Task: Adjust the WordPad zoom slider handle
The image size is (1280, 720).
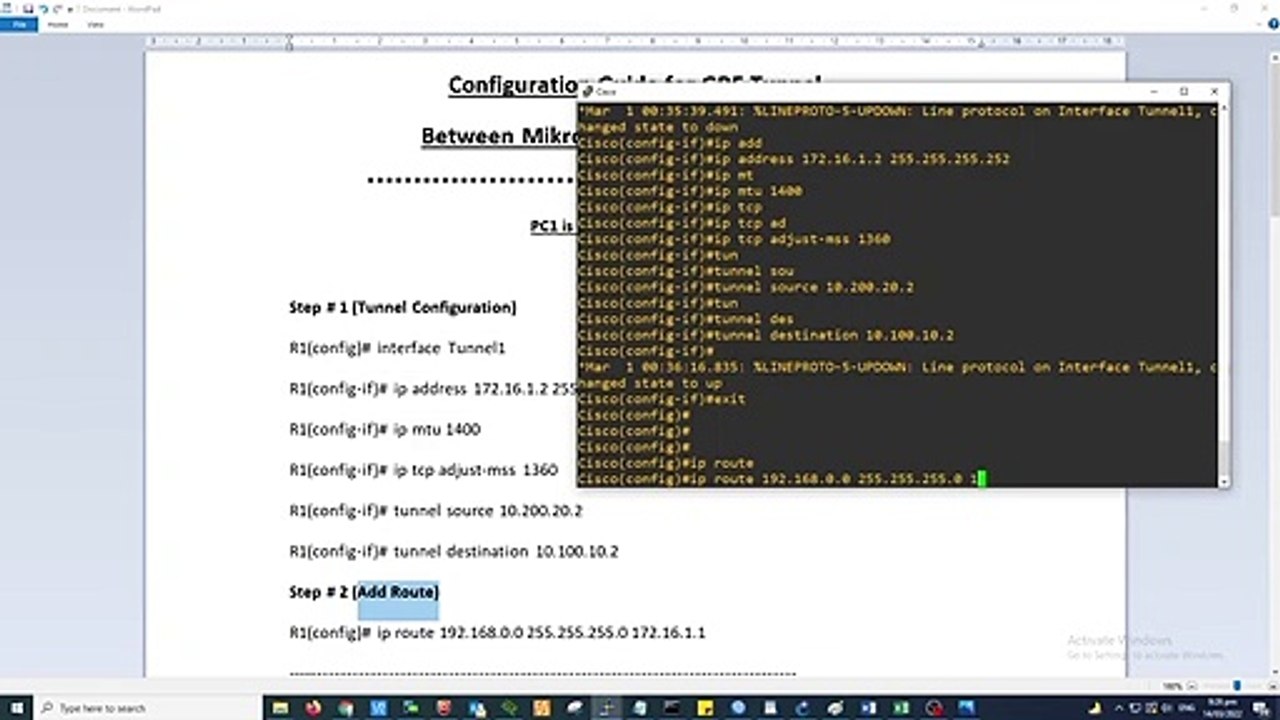Action: coord(1237,686)
